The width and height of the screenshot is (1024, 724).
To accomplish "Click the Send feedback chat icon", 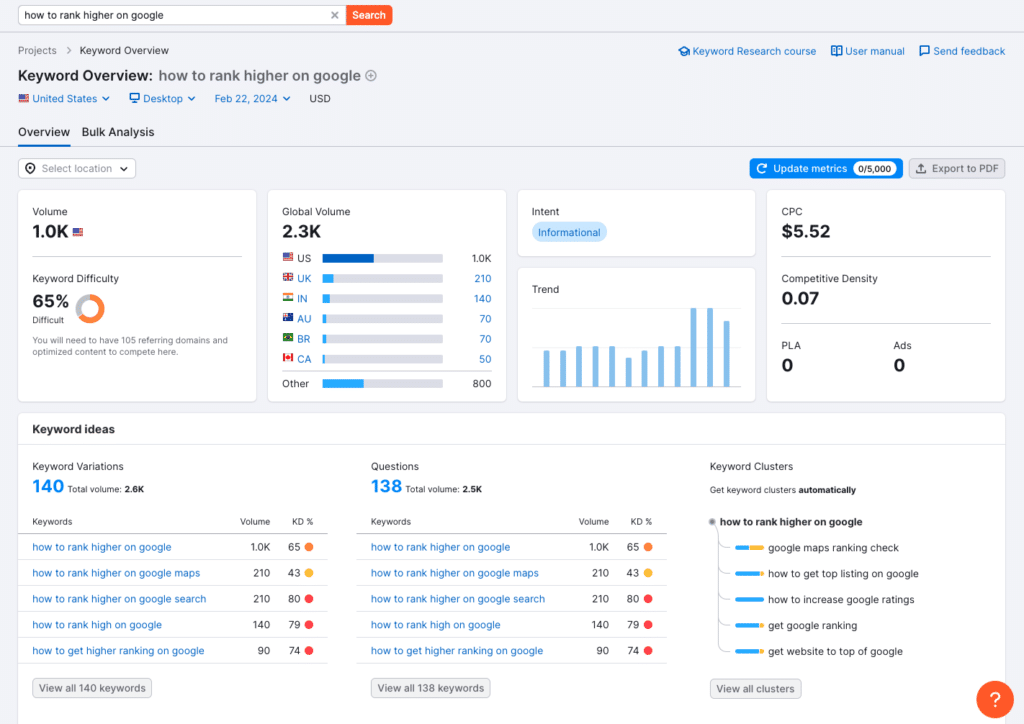I will 924,51.
